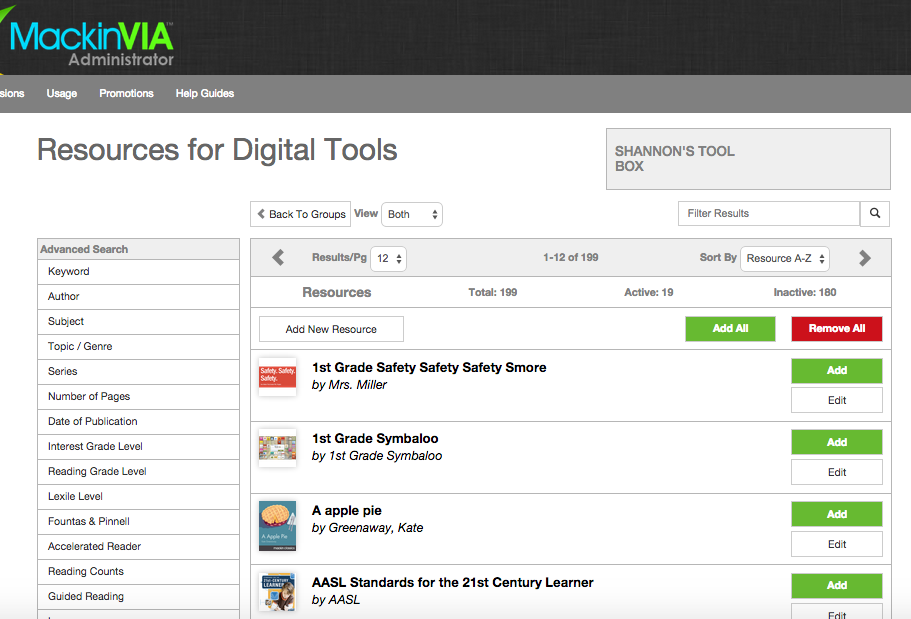The height and width of the screenshot is (619, 911).
Task: Click the search magnifier icon
Action: pyautogui.click(x=875, y=213)
